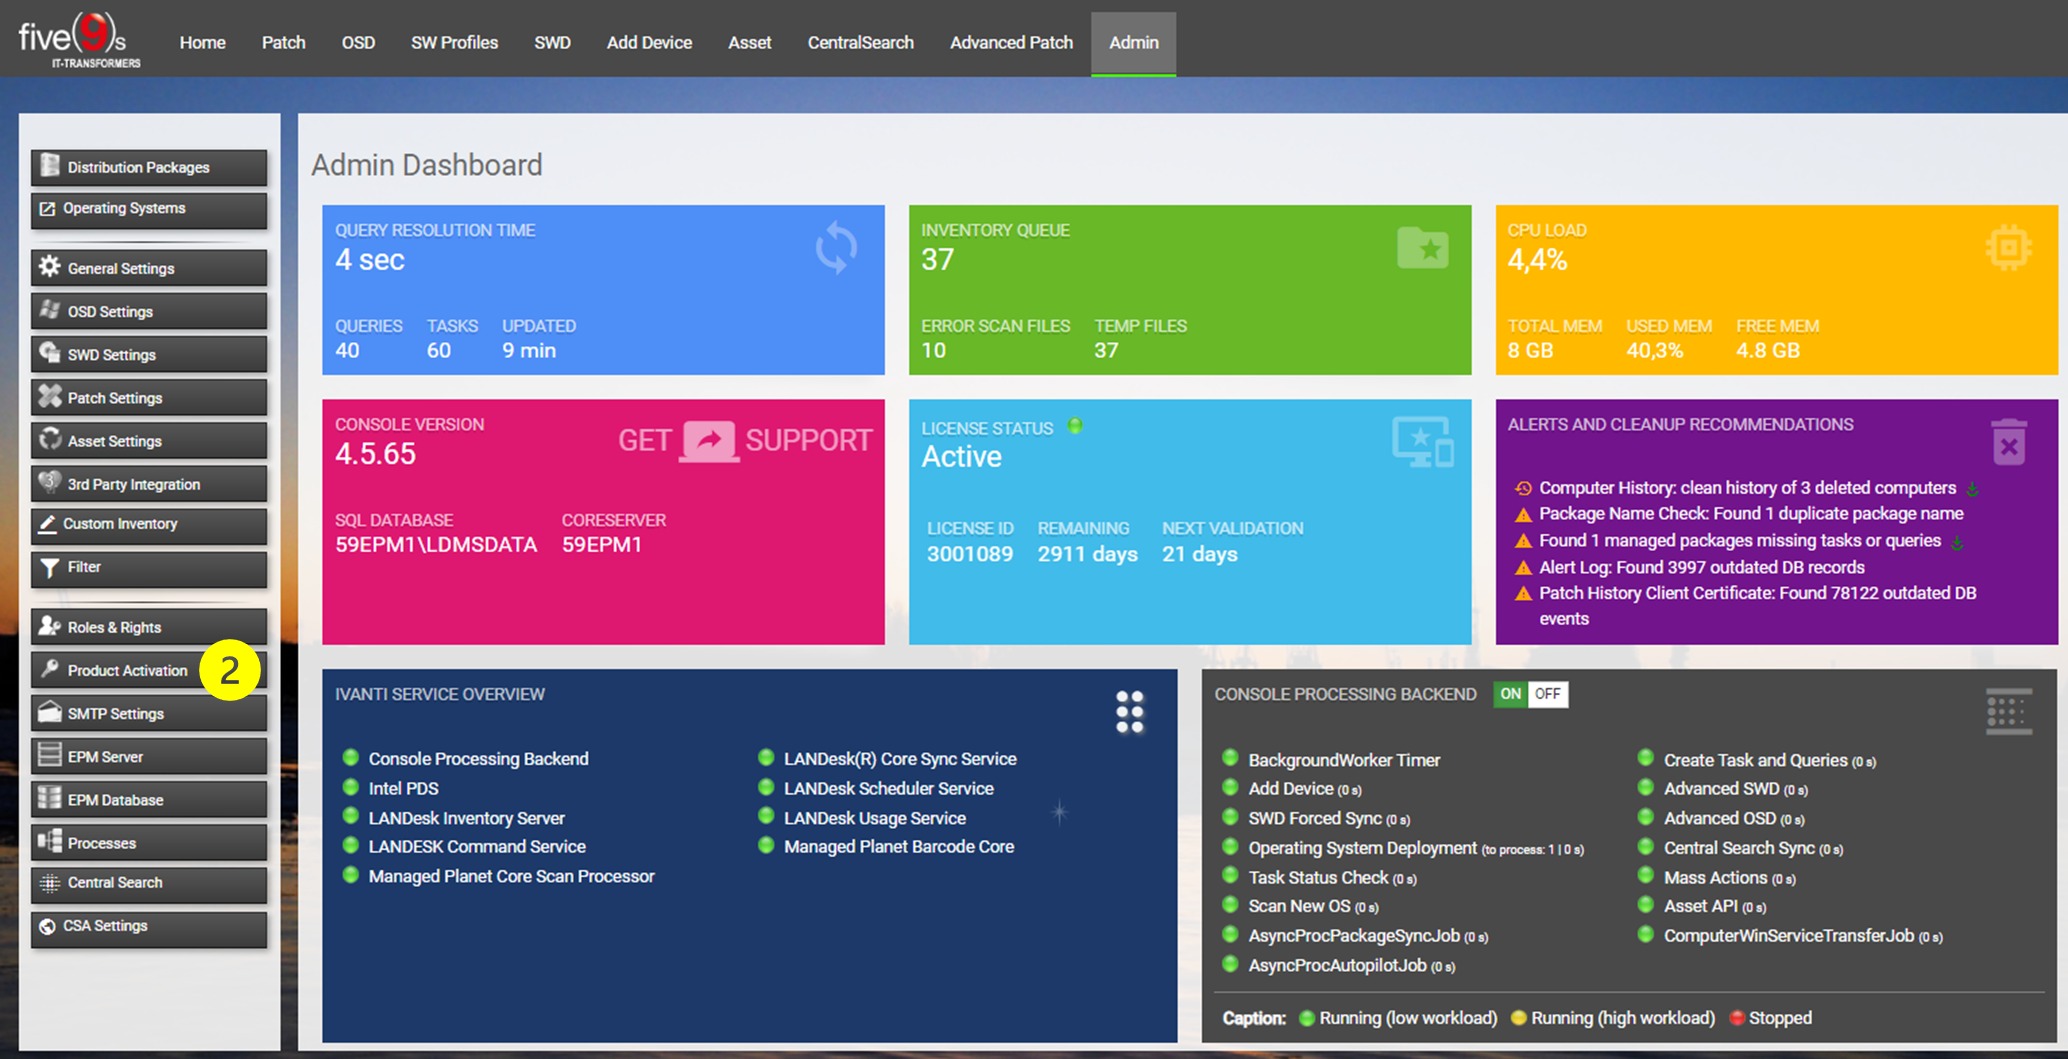Click the five9s IT-Transformers logo
The width and height of the screenshot is (2068, 1059).
[x=80, y=40]
